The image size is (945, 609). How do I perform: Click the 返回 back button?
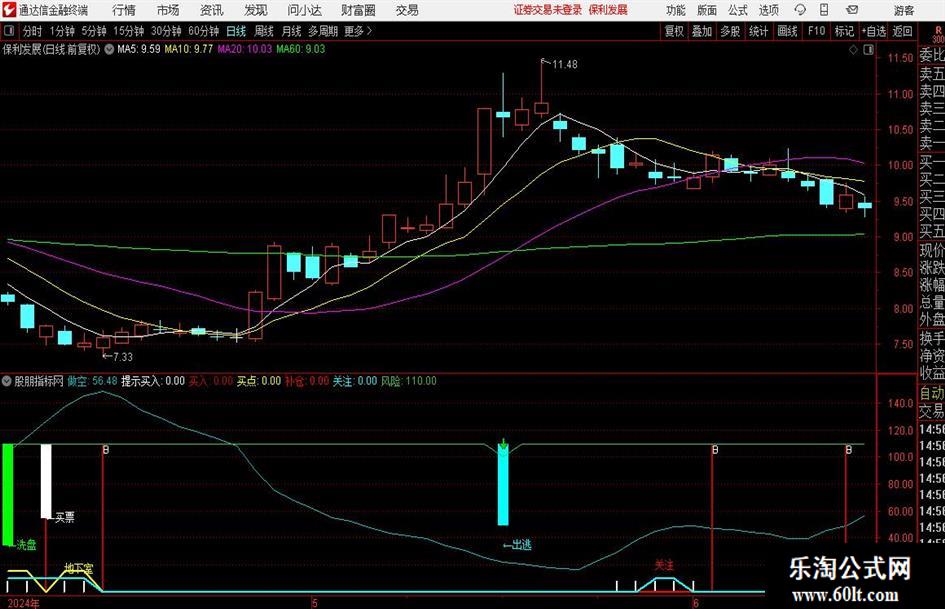pyautogui.click(x=902, y=31)
